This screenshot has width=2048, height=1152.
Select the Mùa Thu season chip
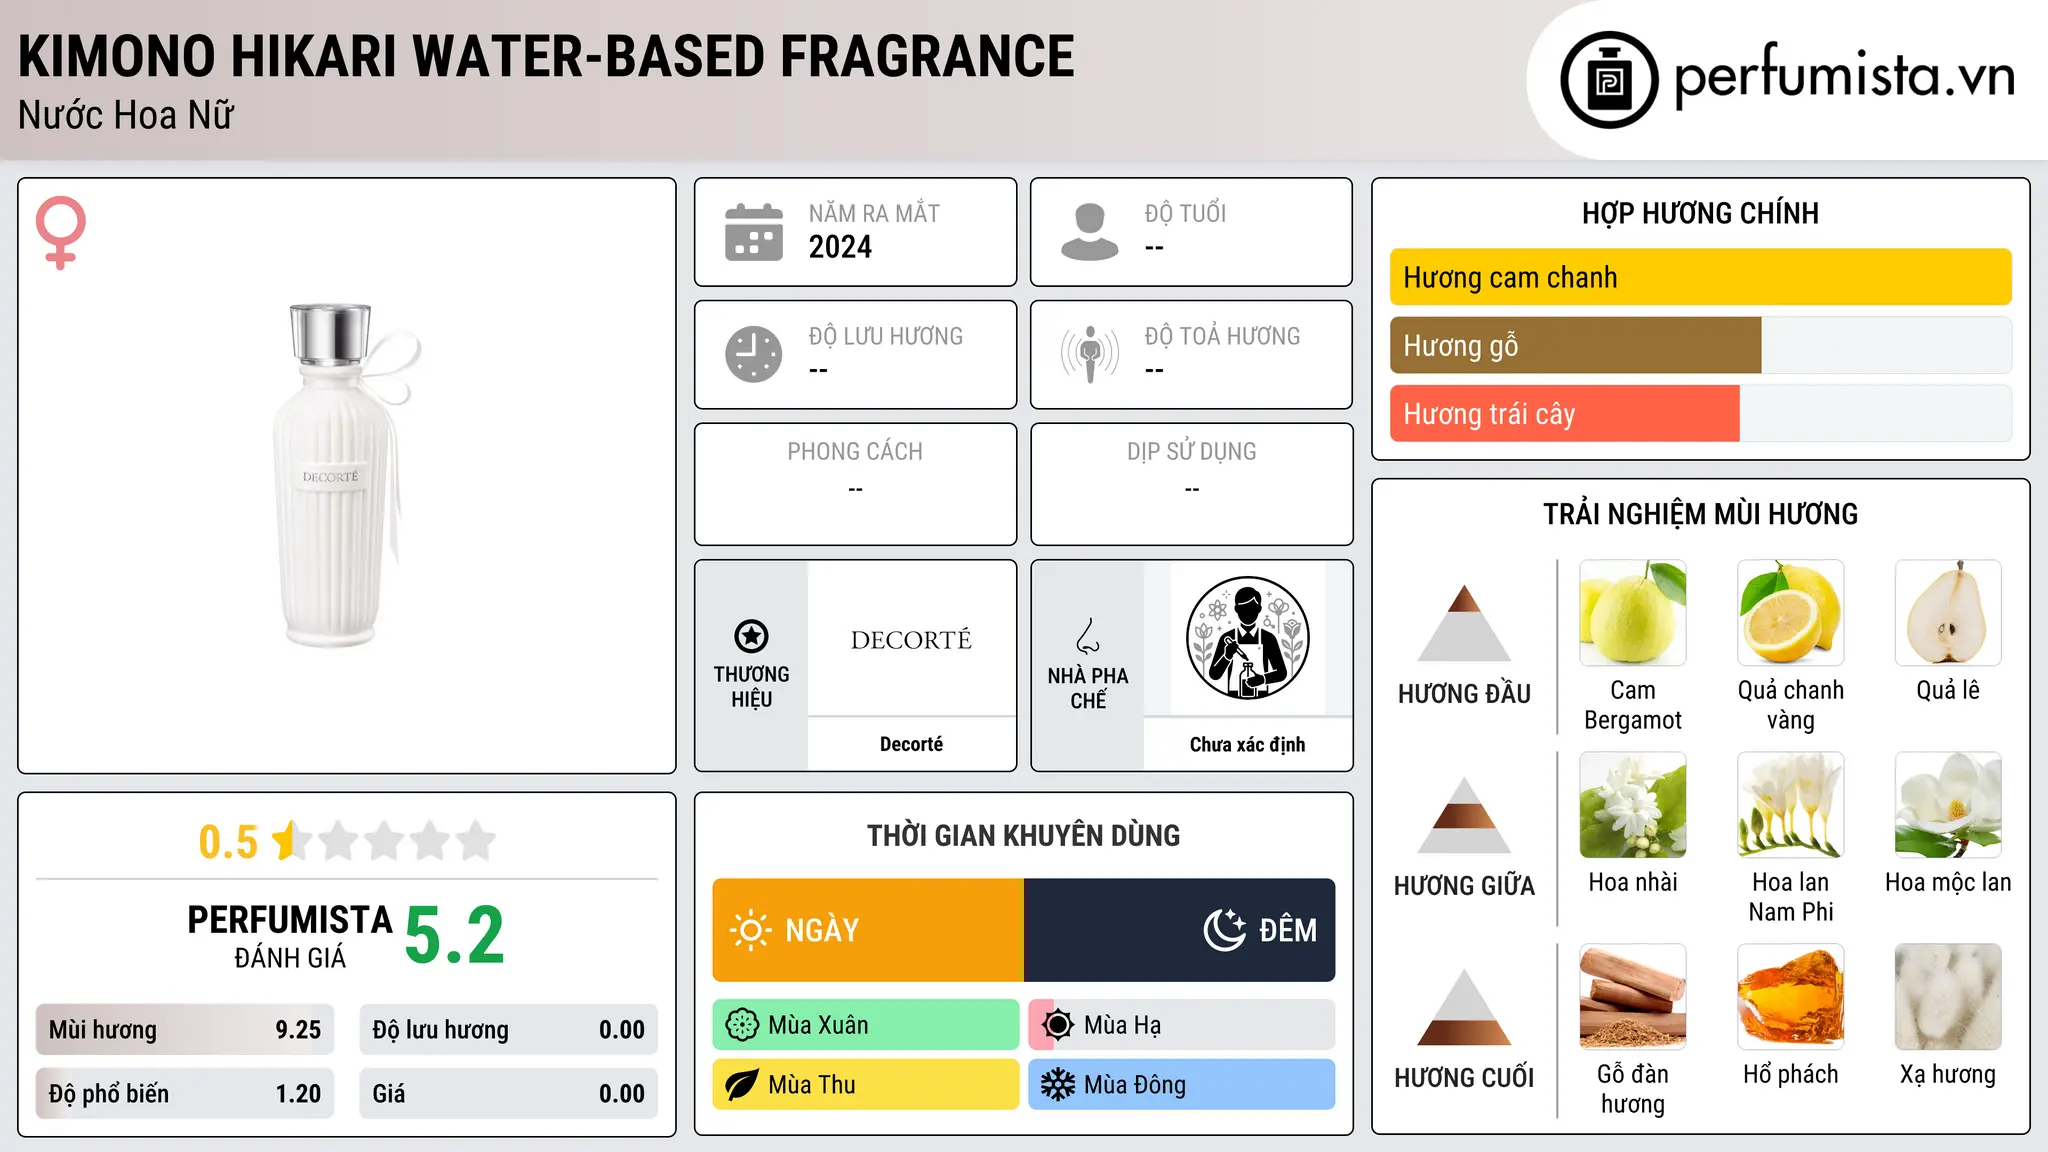coord(866,1085)
